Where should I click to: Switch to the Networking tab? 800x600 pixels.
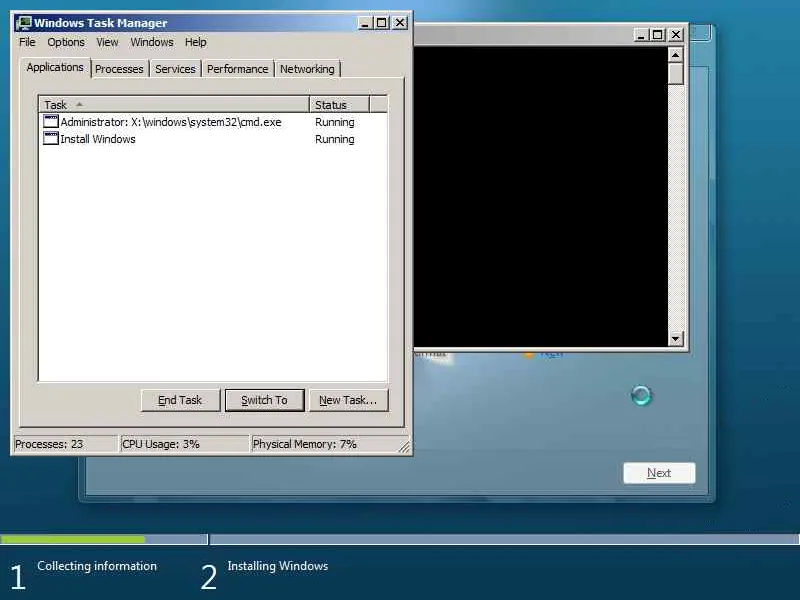[307, 69]
